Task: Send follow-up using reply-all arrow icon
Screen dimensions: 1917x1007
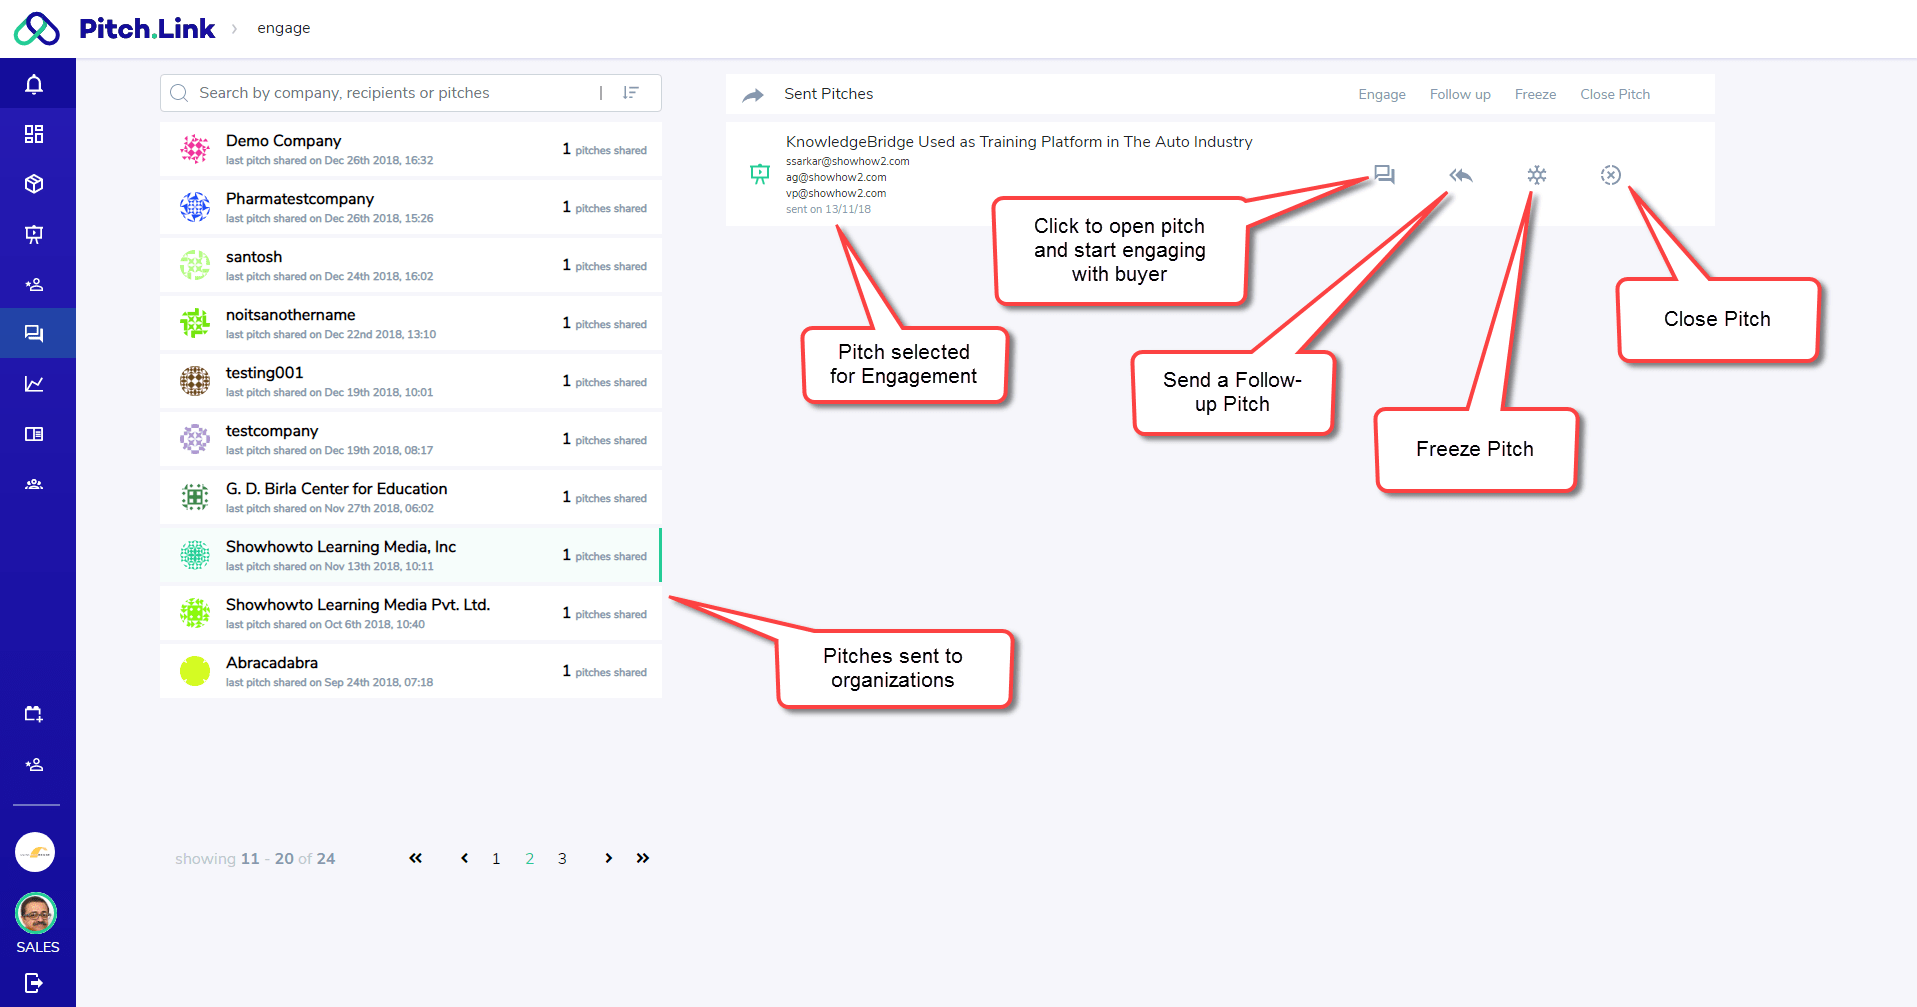Action: (x=1461, y=175)
